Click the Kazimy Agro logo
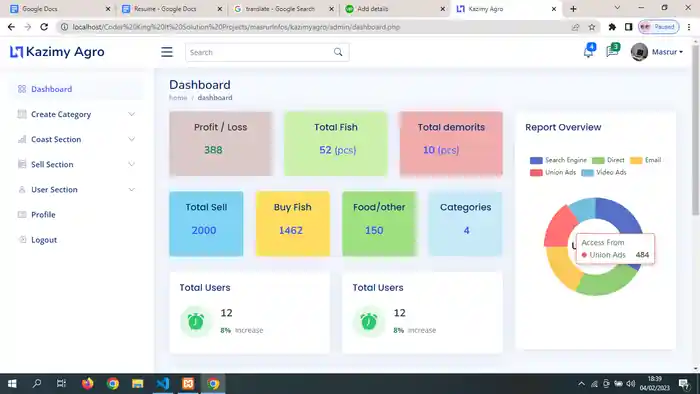700x394 pixels. 57,52
